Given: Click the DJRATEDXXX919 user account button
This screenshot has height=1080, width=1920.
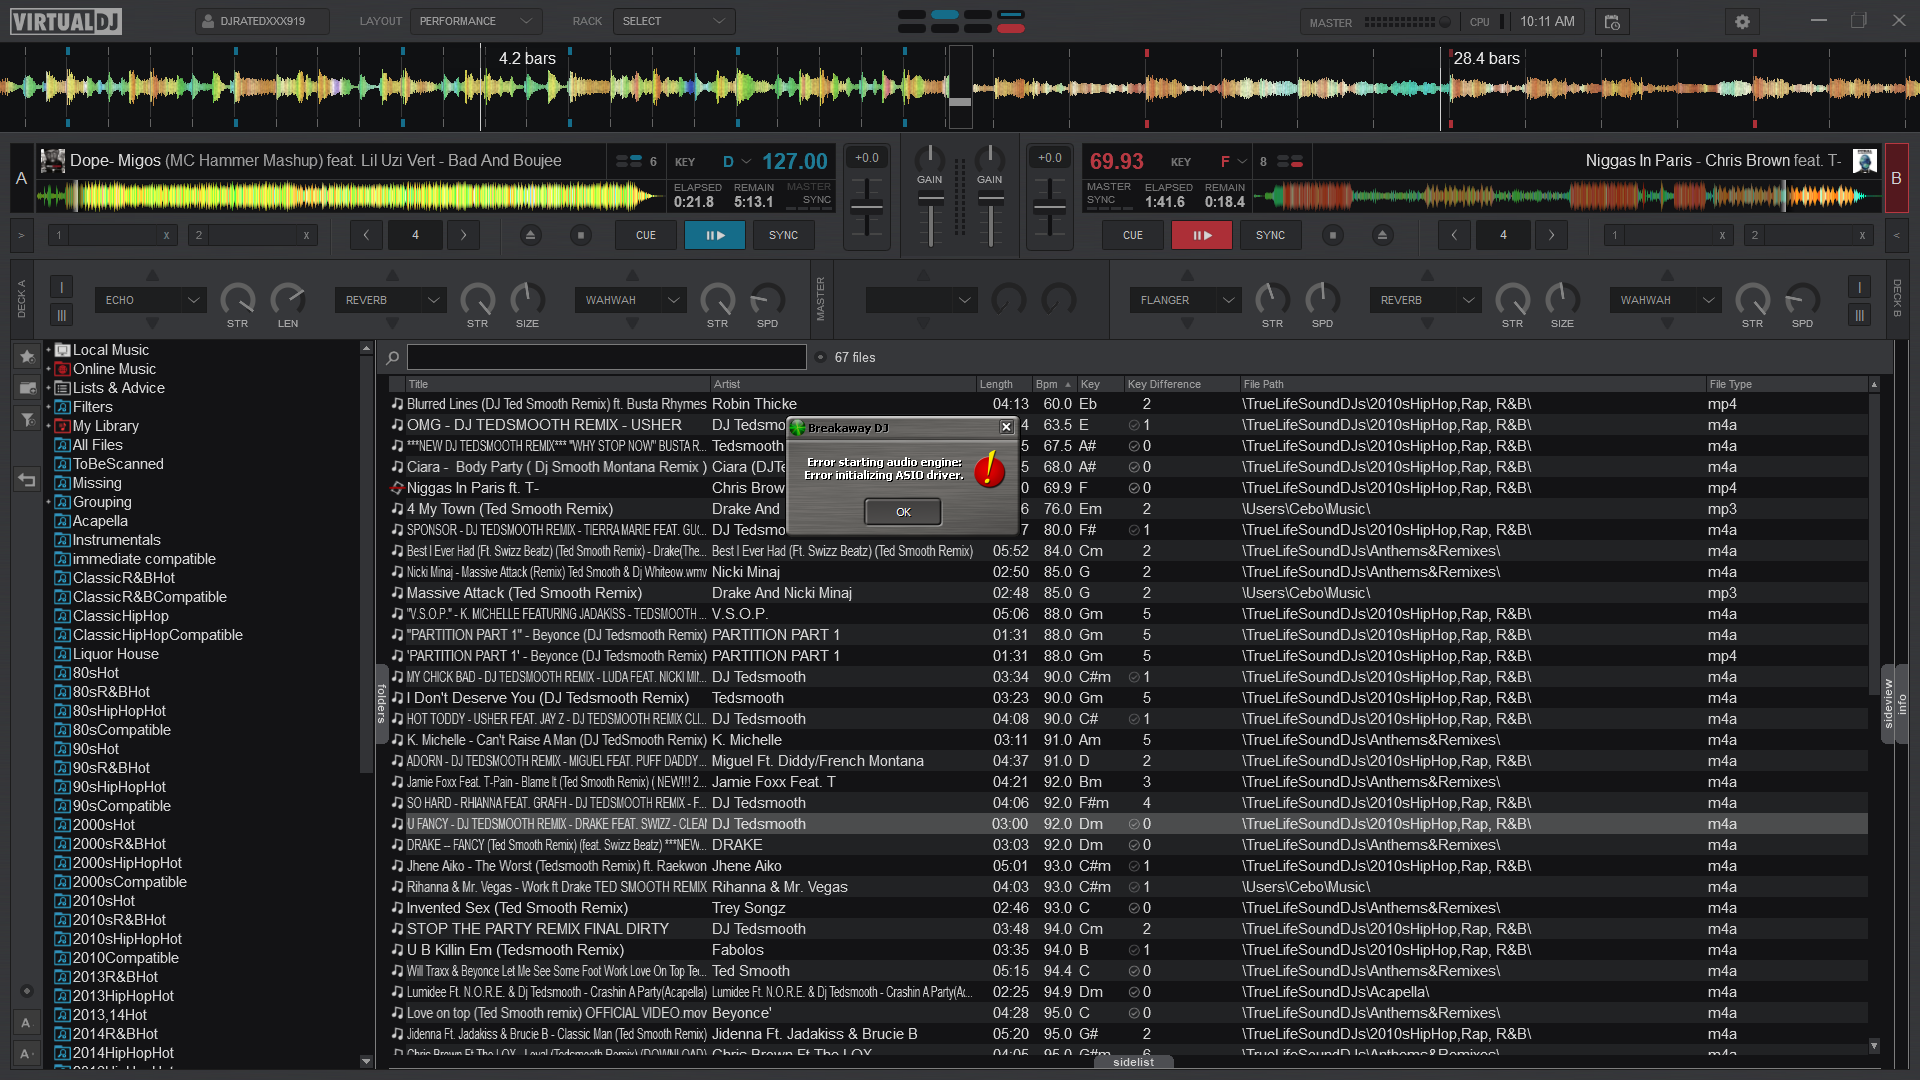Looking at the screenshot, I should 262,21.
